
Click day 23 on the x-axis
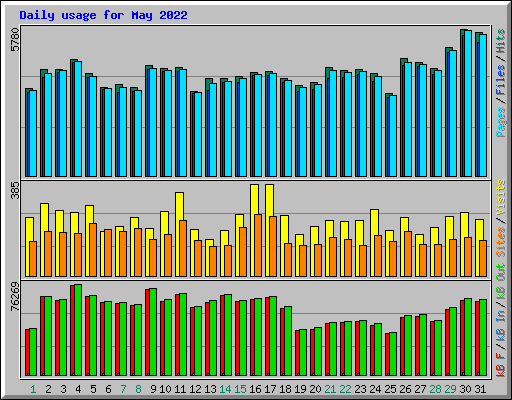coord(360,389)
